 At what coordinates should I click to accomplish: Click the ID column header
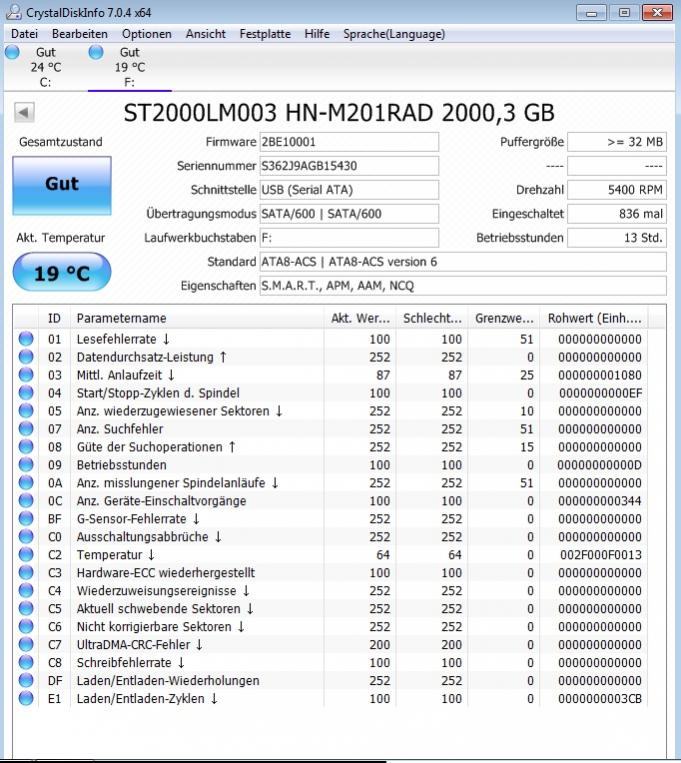click(x=54, y=318)
